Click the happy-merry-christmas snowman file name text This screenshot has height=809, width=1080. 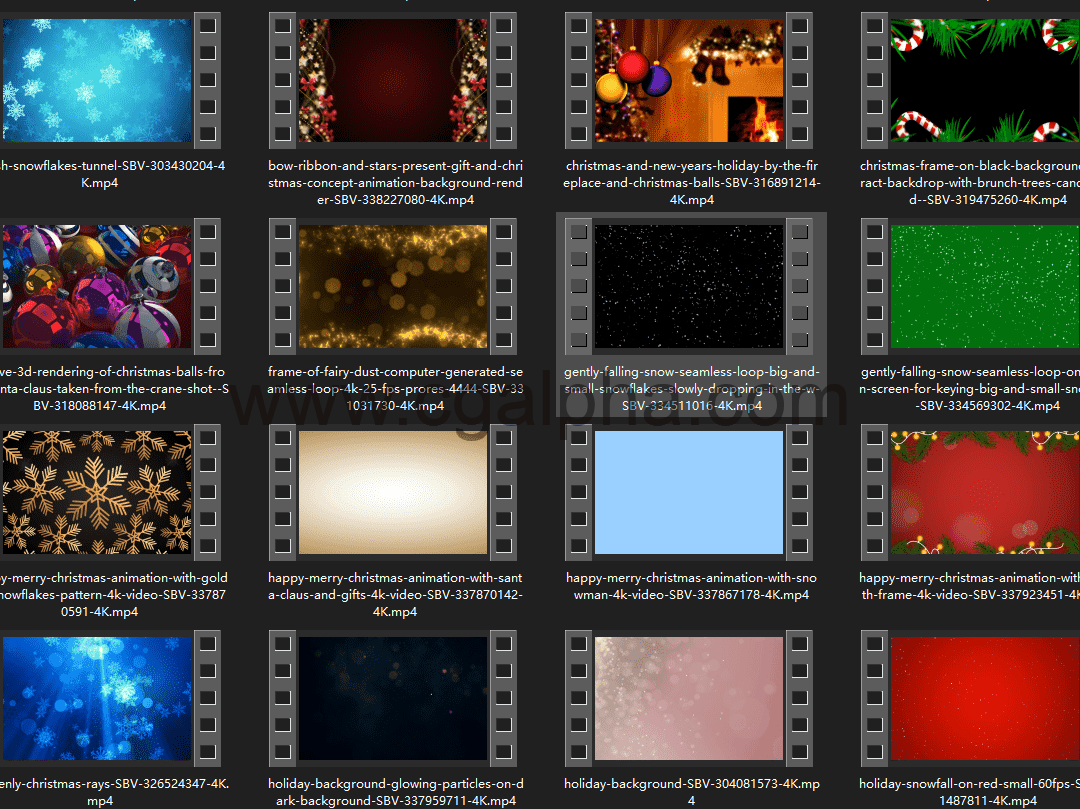pos(691,586)
